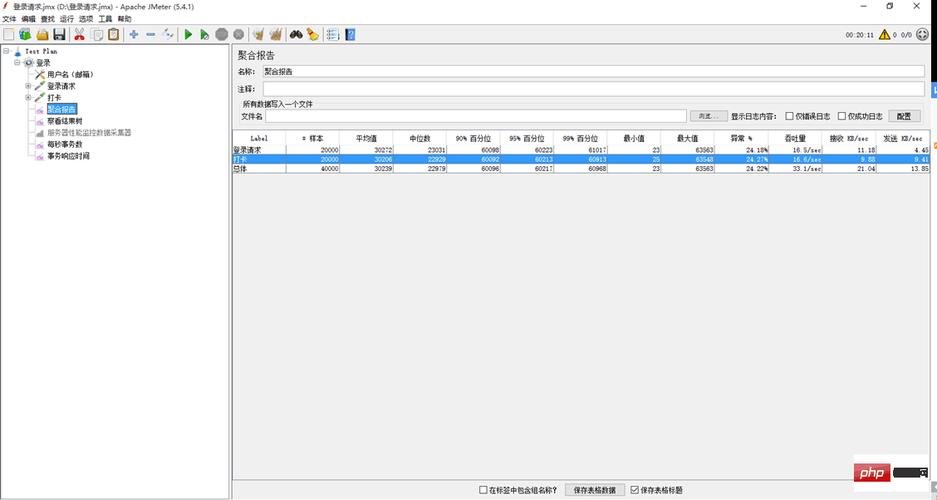Click the Copy icon in toolbar
937x500 pixels.
(x=97, y=35)
